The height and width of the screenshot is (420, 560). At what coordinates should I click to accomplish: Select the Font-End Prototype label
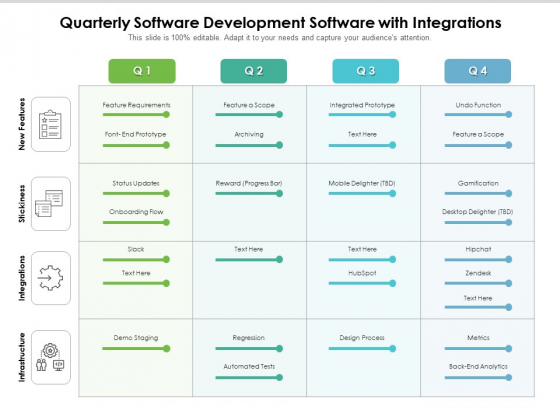[x=135, y=134]
